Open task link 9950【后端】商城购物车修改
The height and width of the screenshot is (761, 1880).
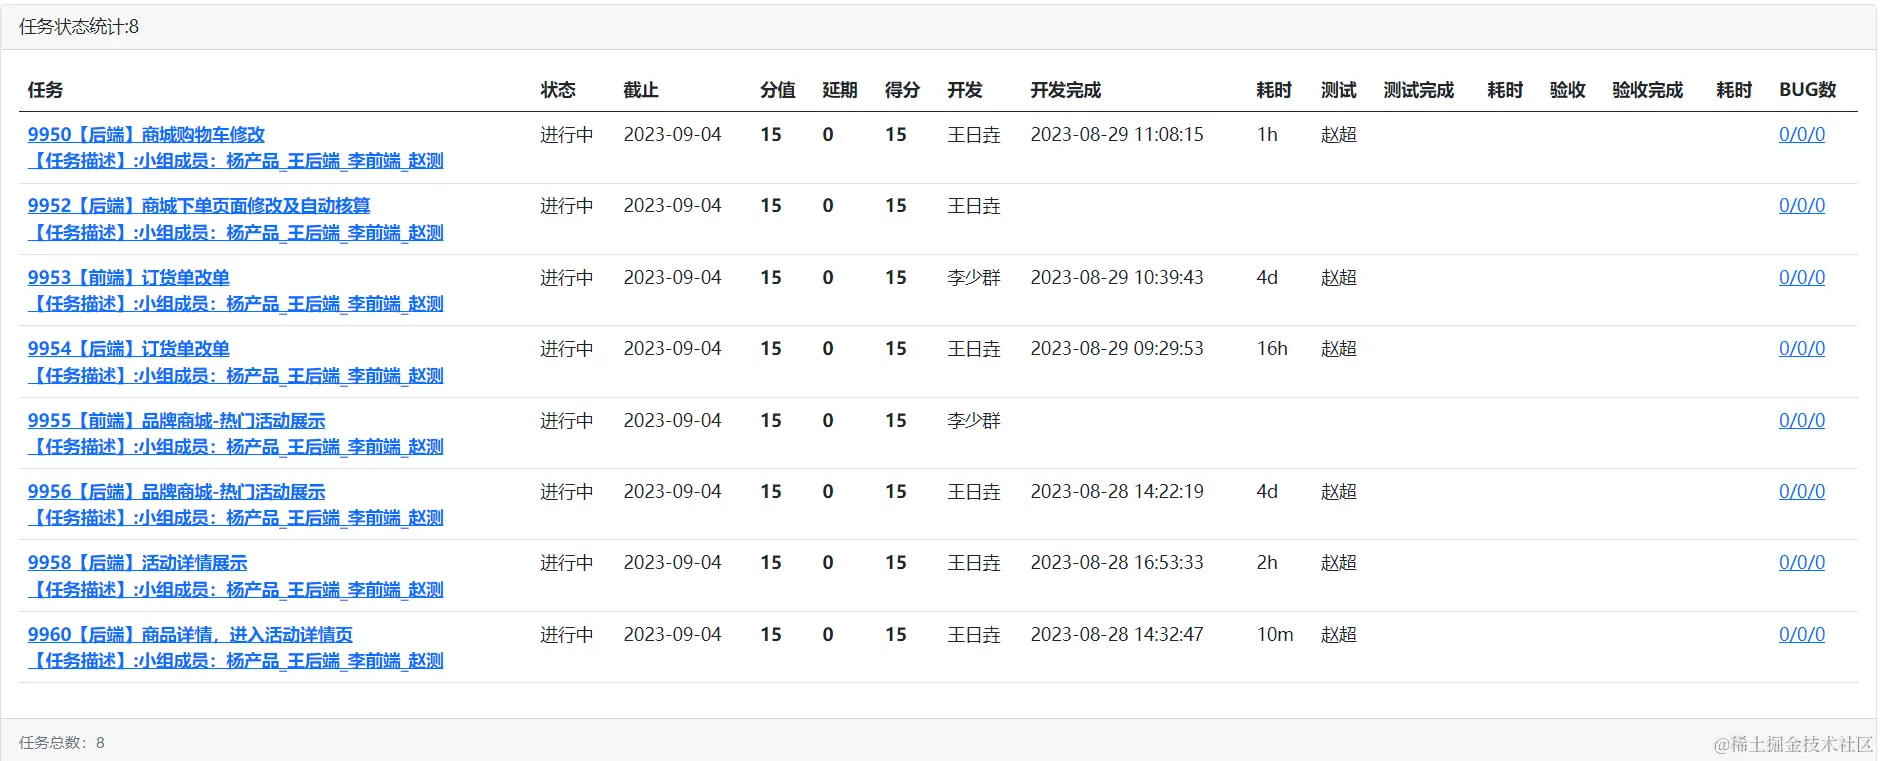146,134
